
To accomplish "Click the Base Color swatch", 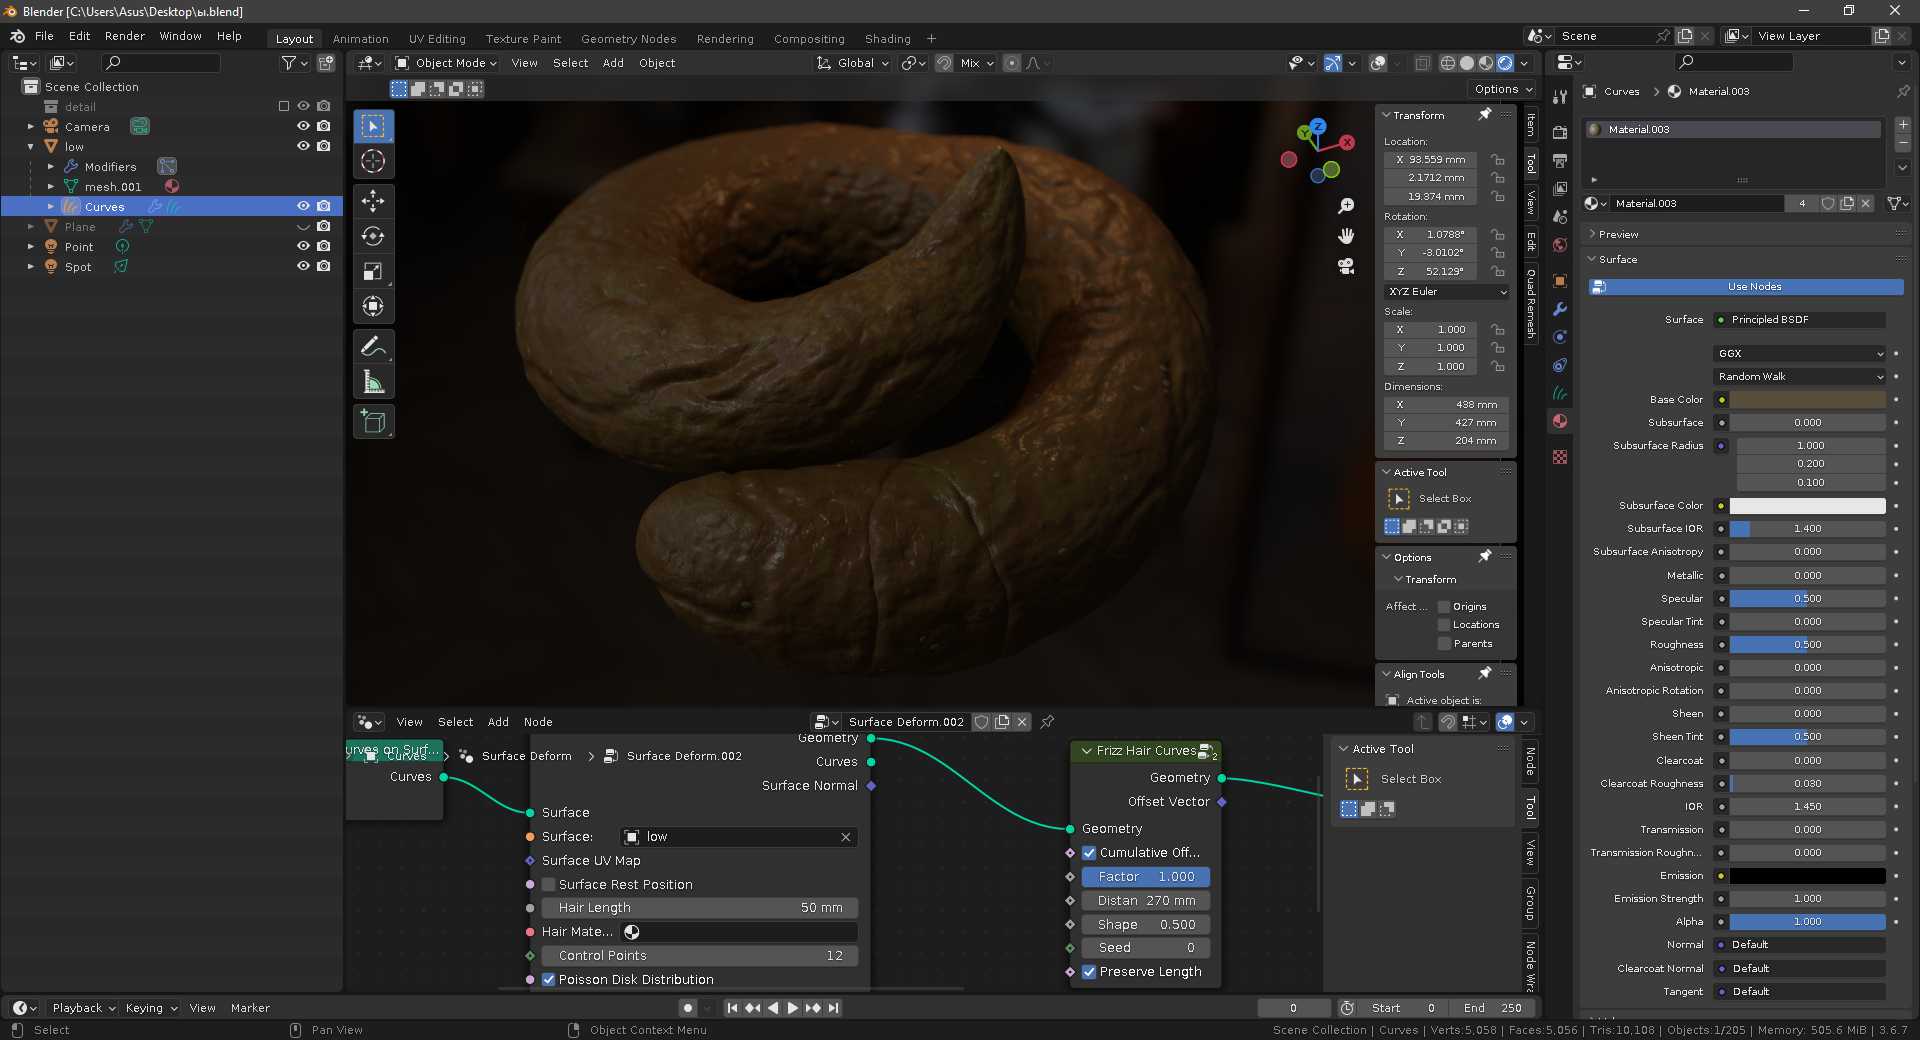I will (1807, 400).
